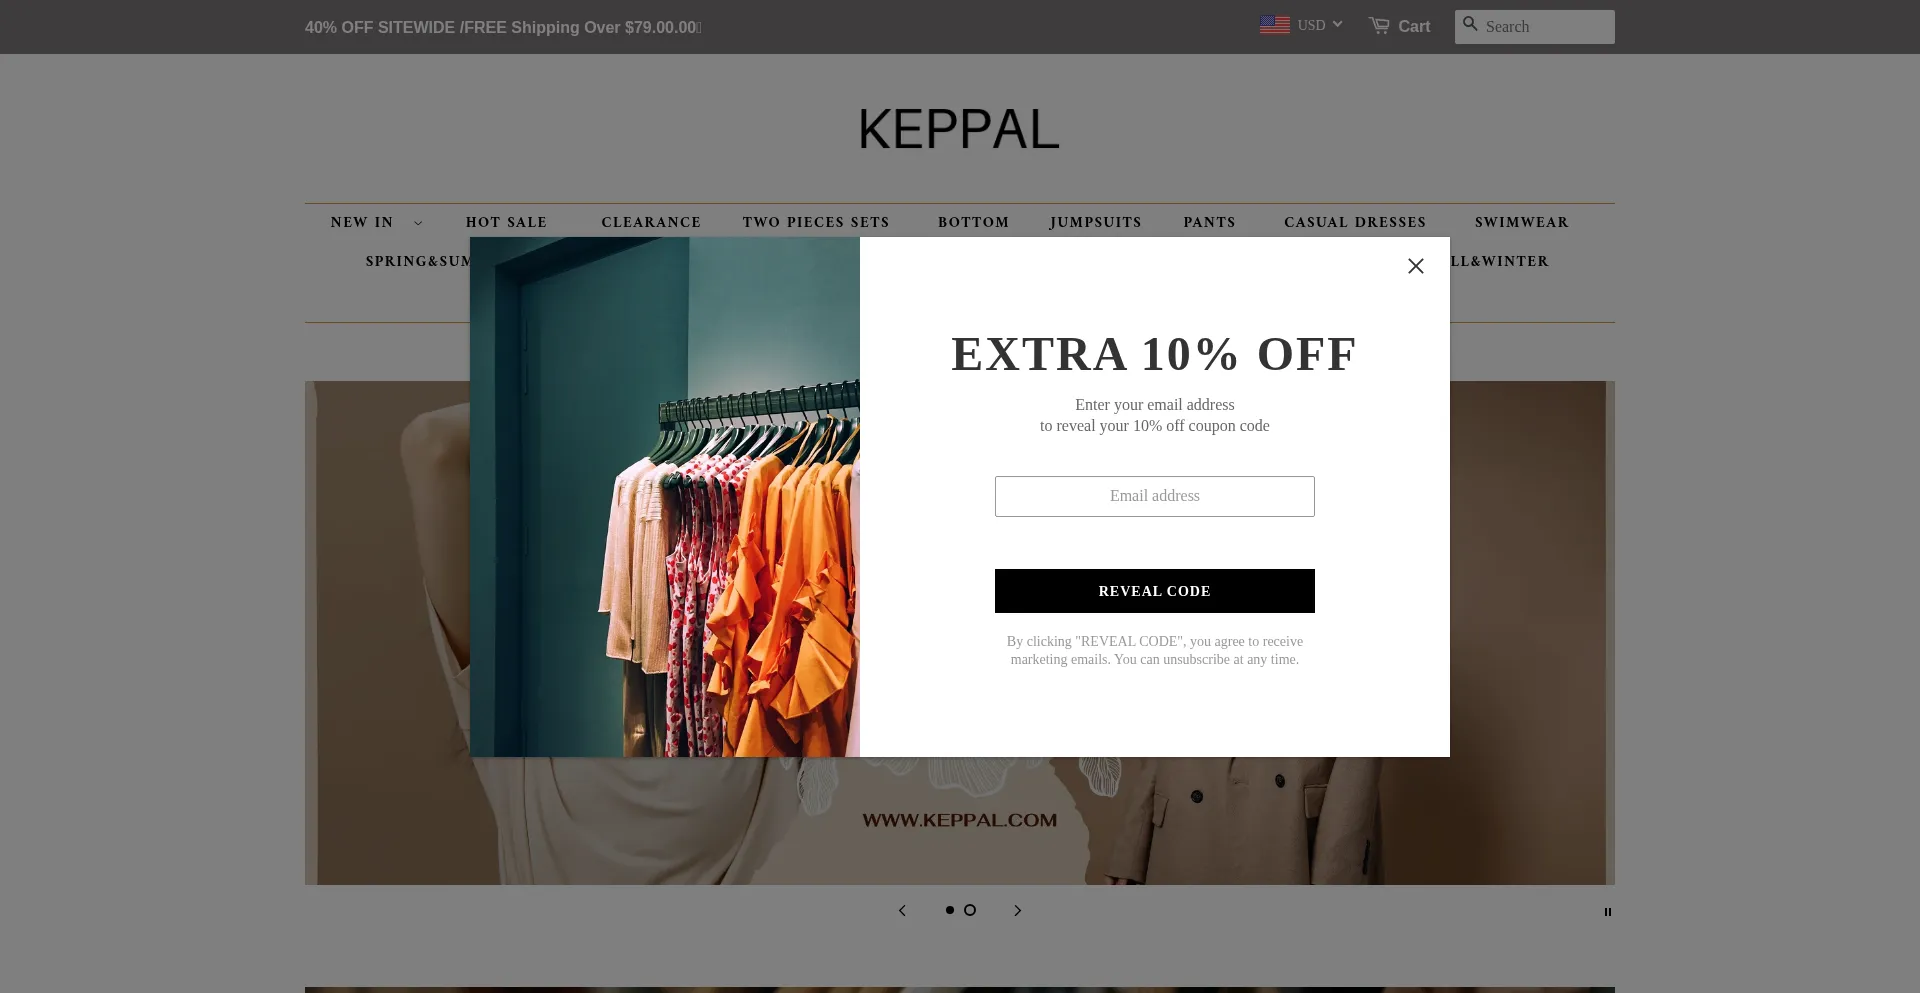Focus the Search input box
1920x993 pixels.
point(1547,27)
